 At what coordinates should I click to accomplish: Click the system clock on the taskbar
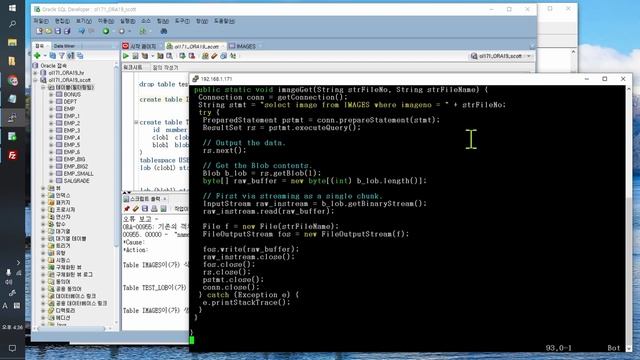[12, 327]
